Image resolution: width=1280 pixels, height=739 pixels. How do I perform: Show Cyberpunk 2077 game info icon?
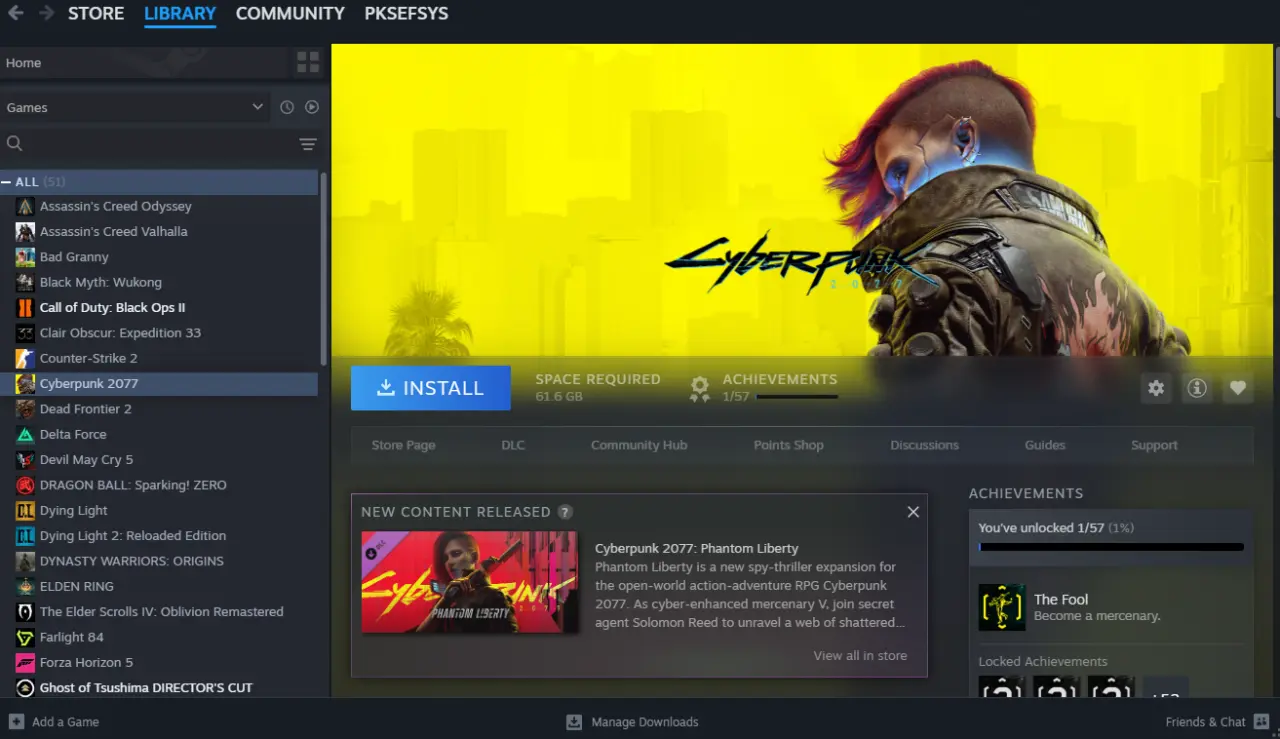pos(1197,388)
